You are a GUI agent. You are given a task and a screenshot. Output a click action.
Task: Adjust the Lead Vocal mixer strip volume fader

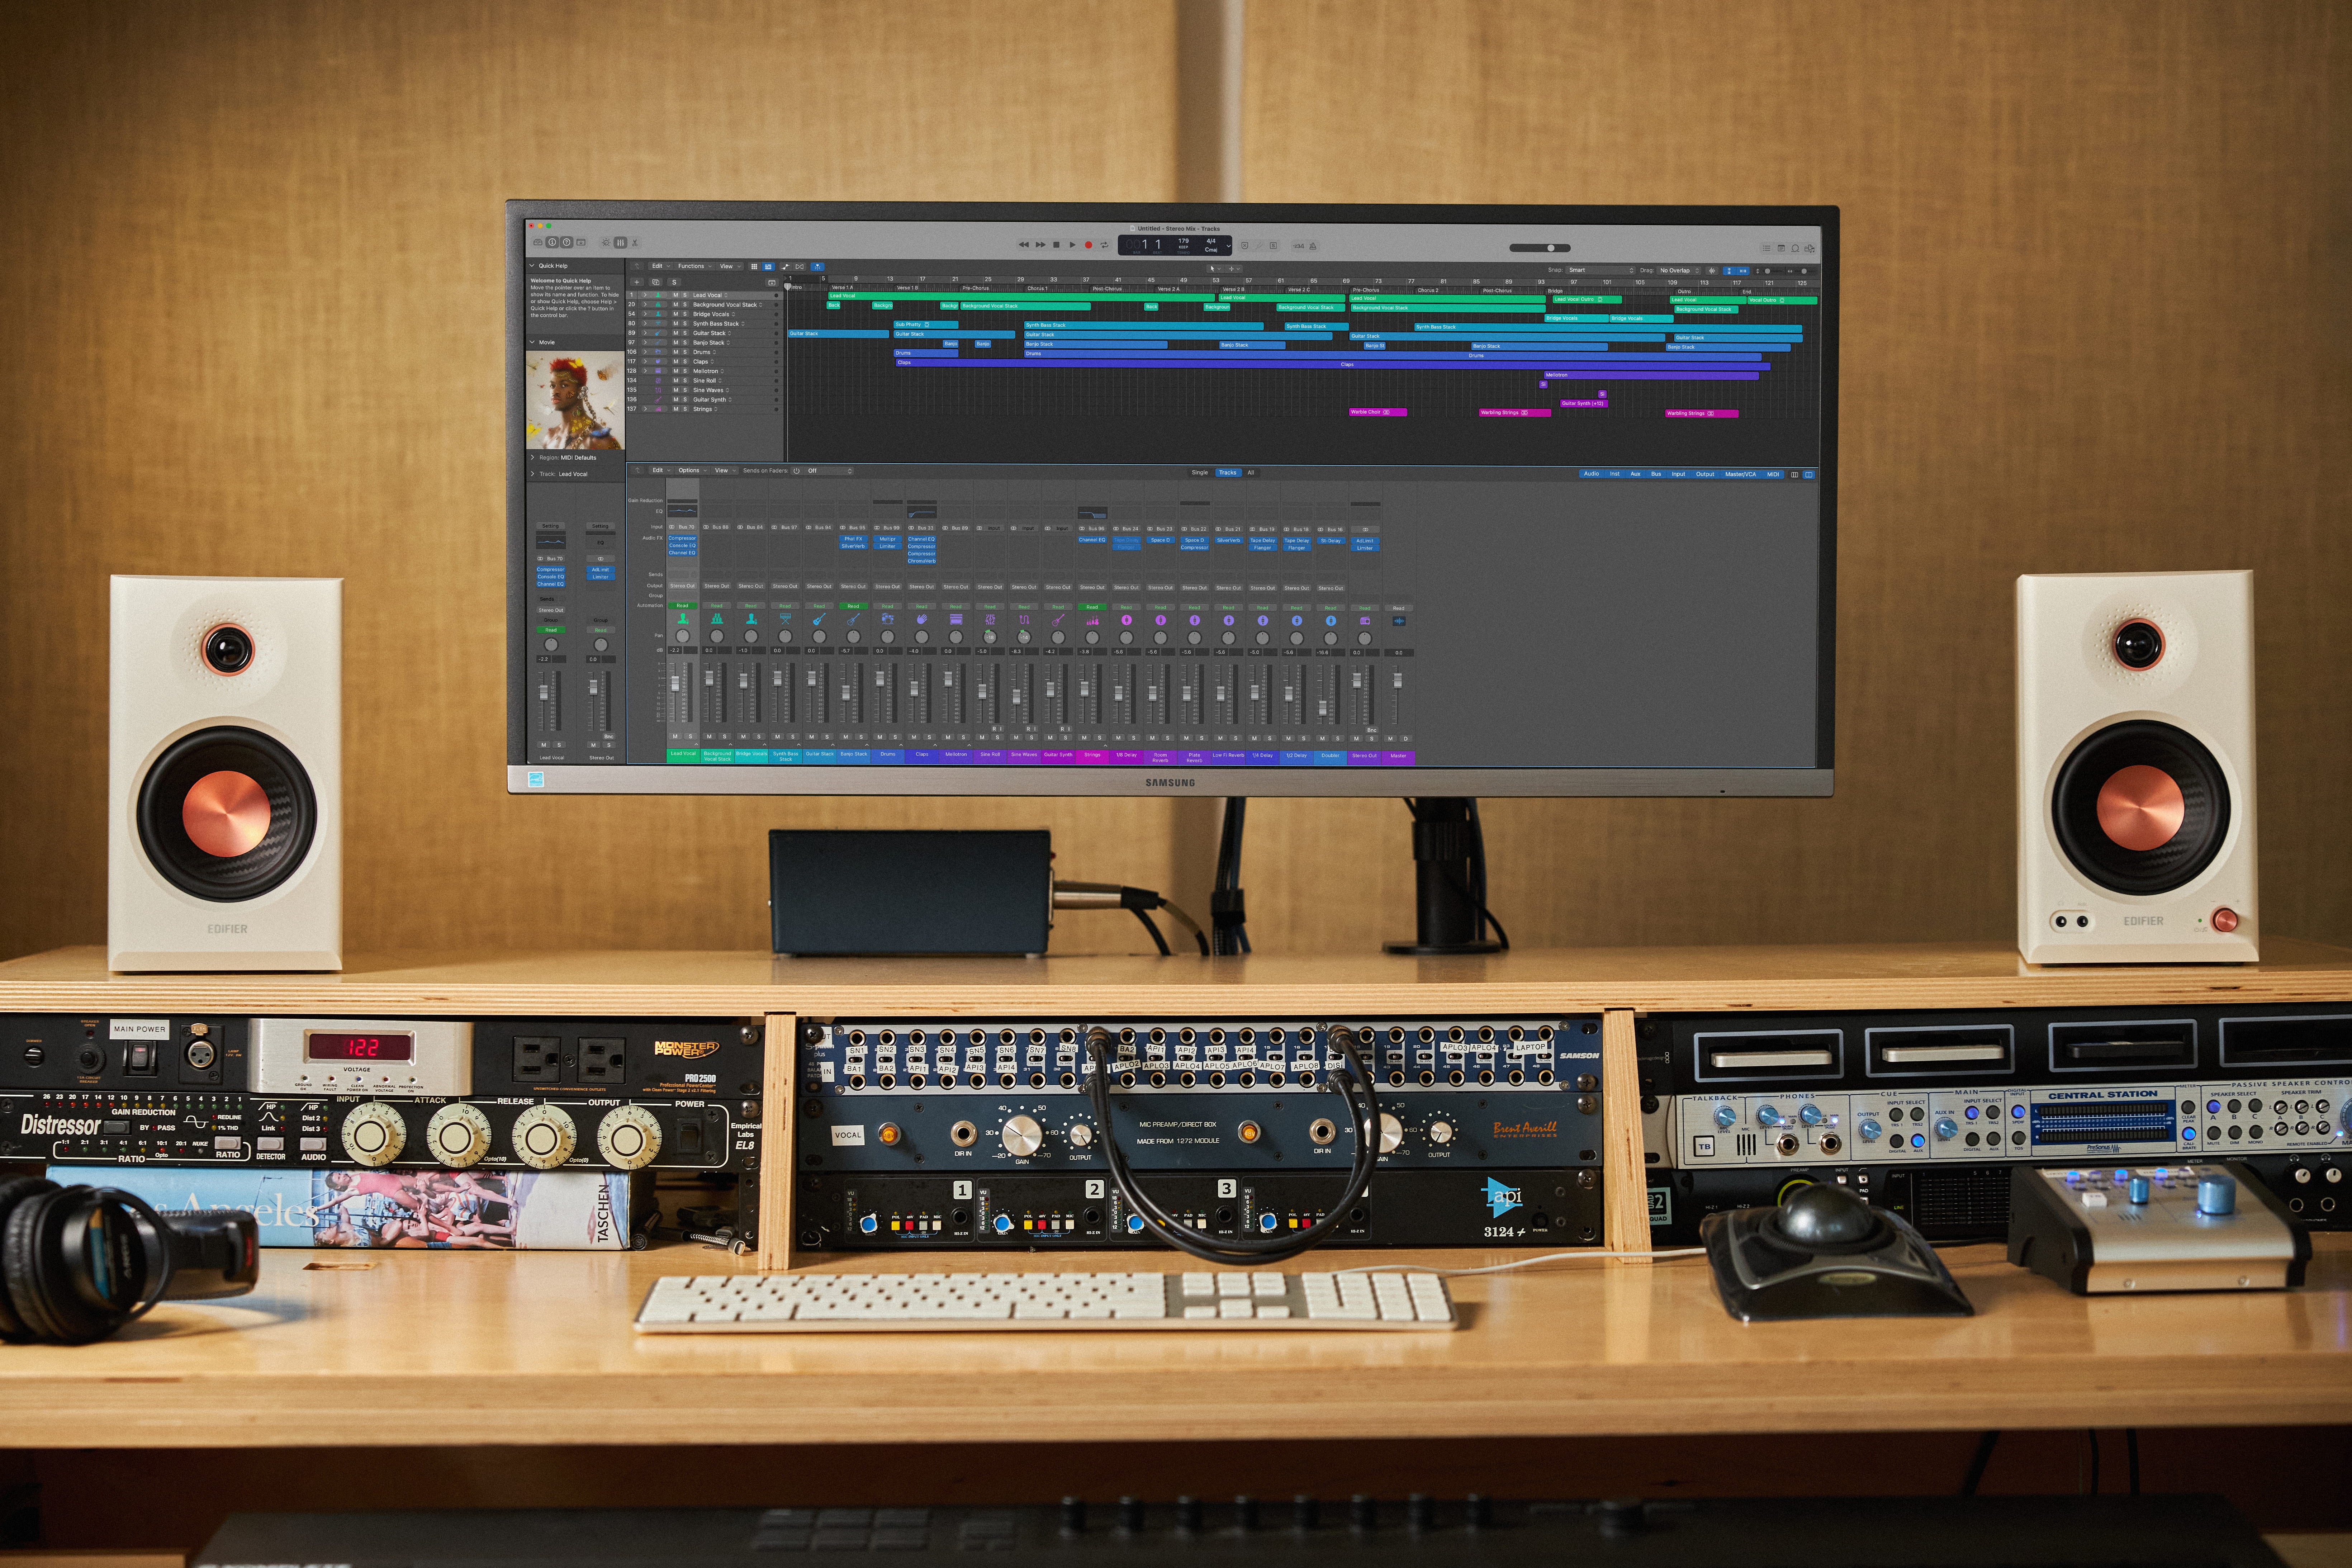coord(675,684)
